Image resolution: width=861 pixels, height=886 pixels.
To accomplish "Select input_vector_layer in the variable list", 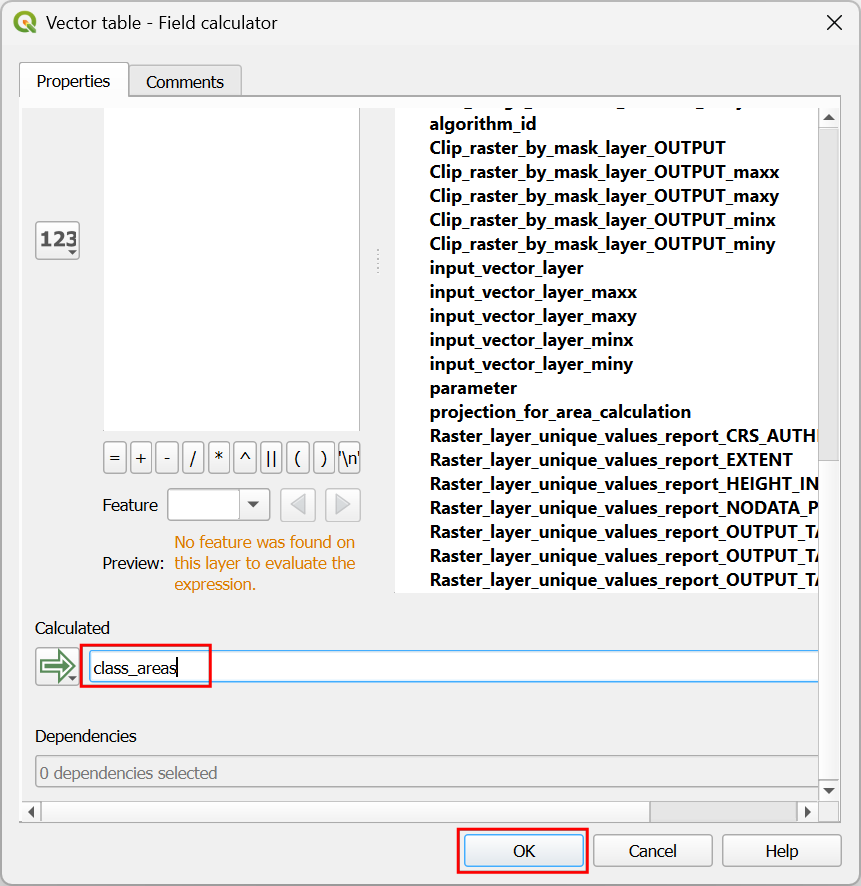I will [x=506, y=268].
